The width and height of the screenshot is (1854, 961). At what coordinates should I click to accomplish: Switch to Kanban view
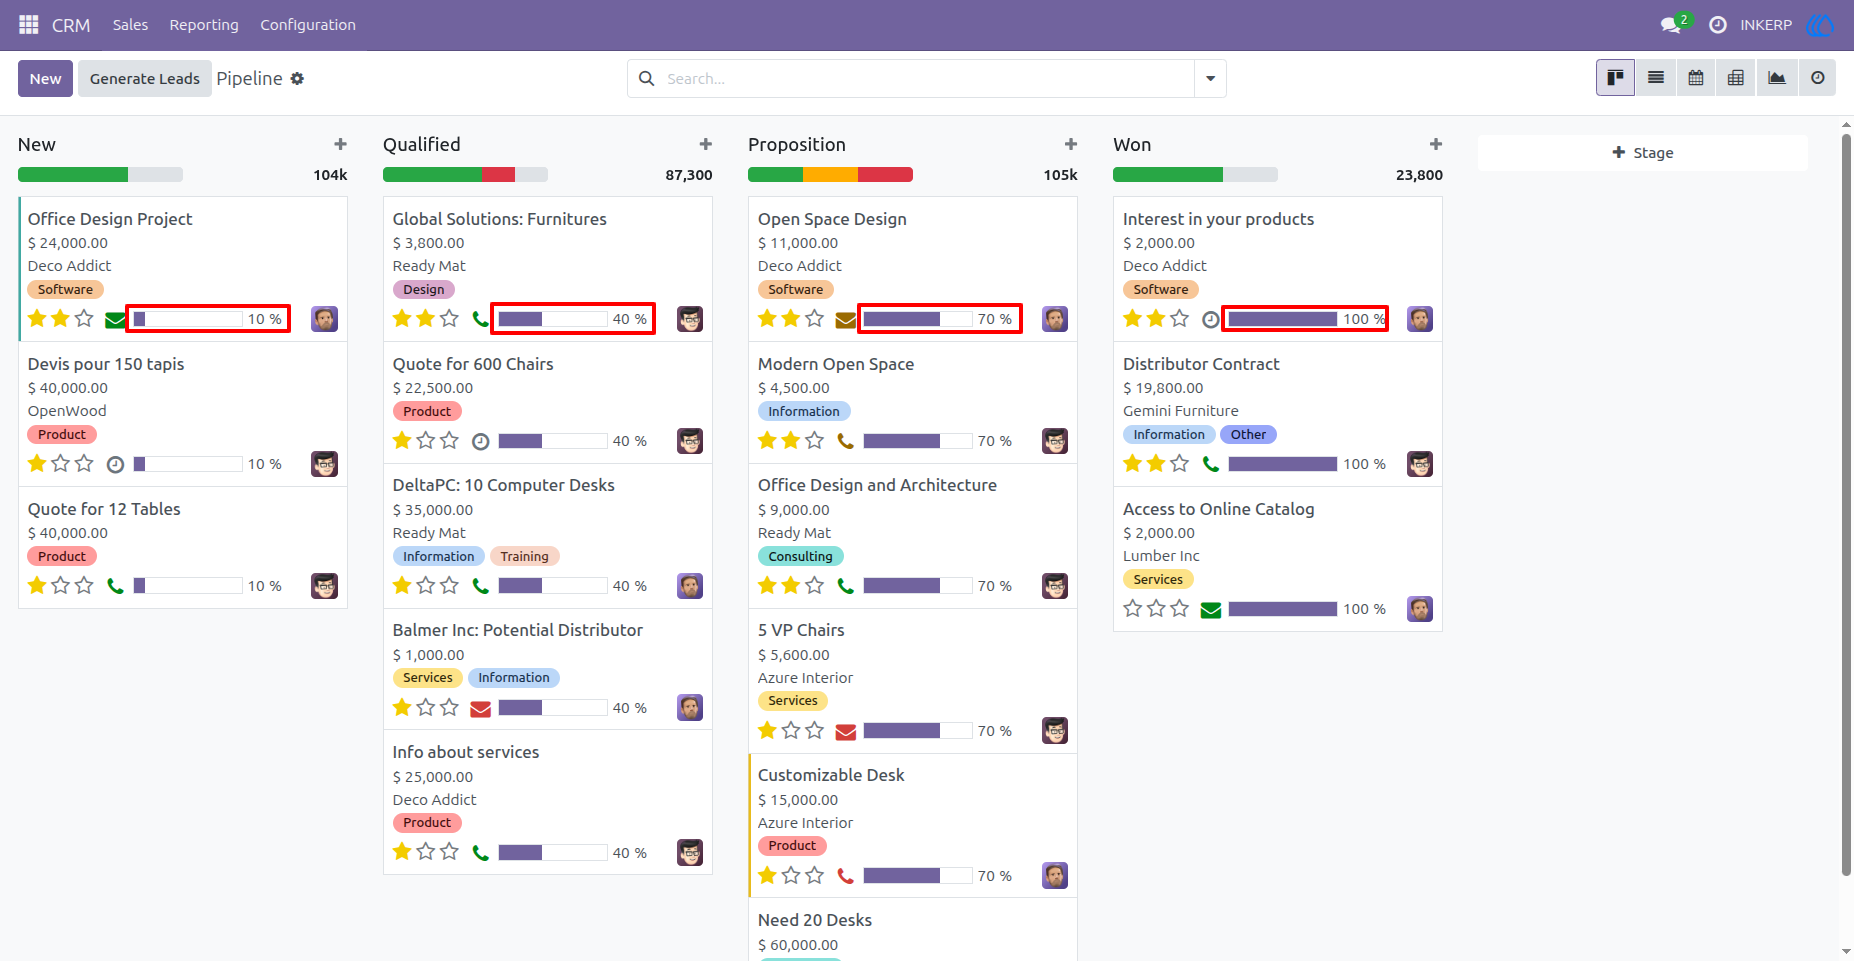point(1615,78)
